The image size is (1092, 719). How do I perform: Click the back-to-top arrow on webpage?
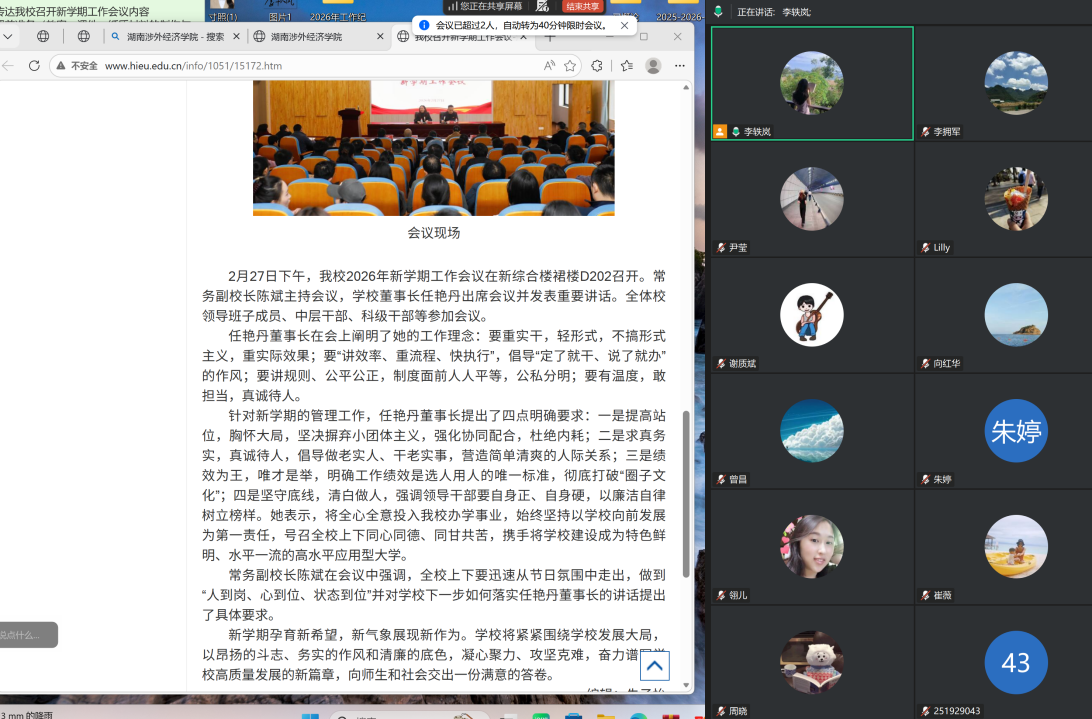[654, 666]
